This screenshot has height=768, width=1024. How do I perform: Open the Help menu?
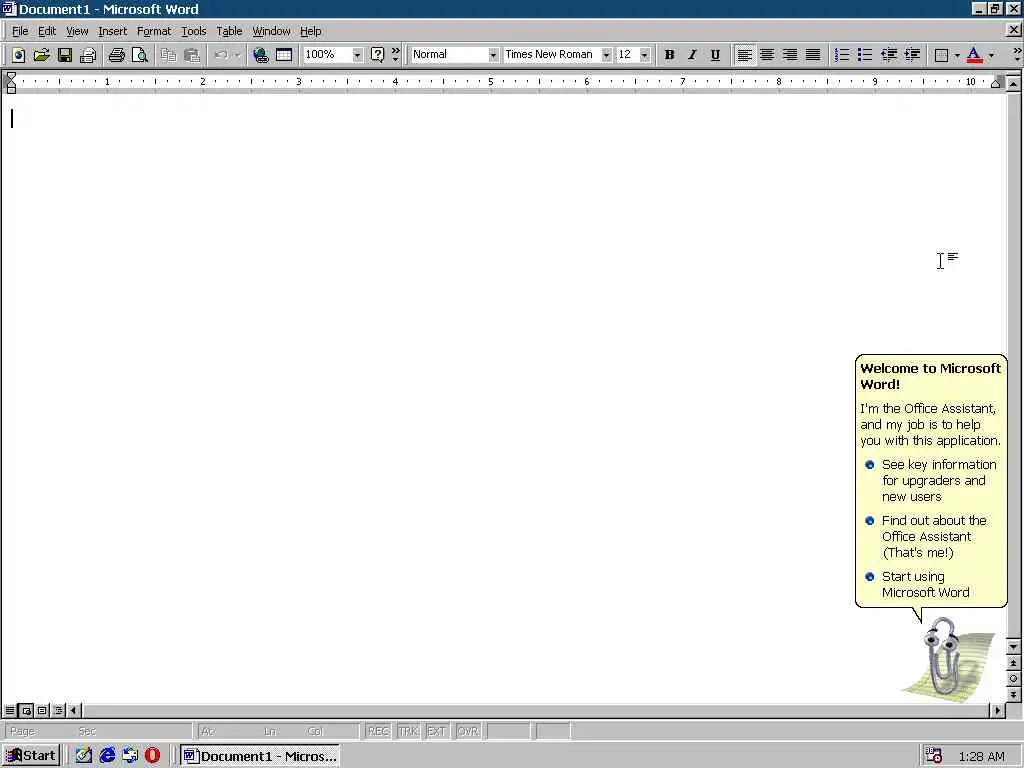(310, 31)
